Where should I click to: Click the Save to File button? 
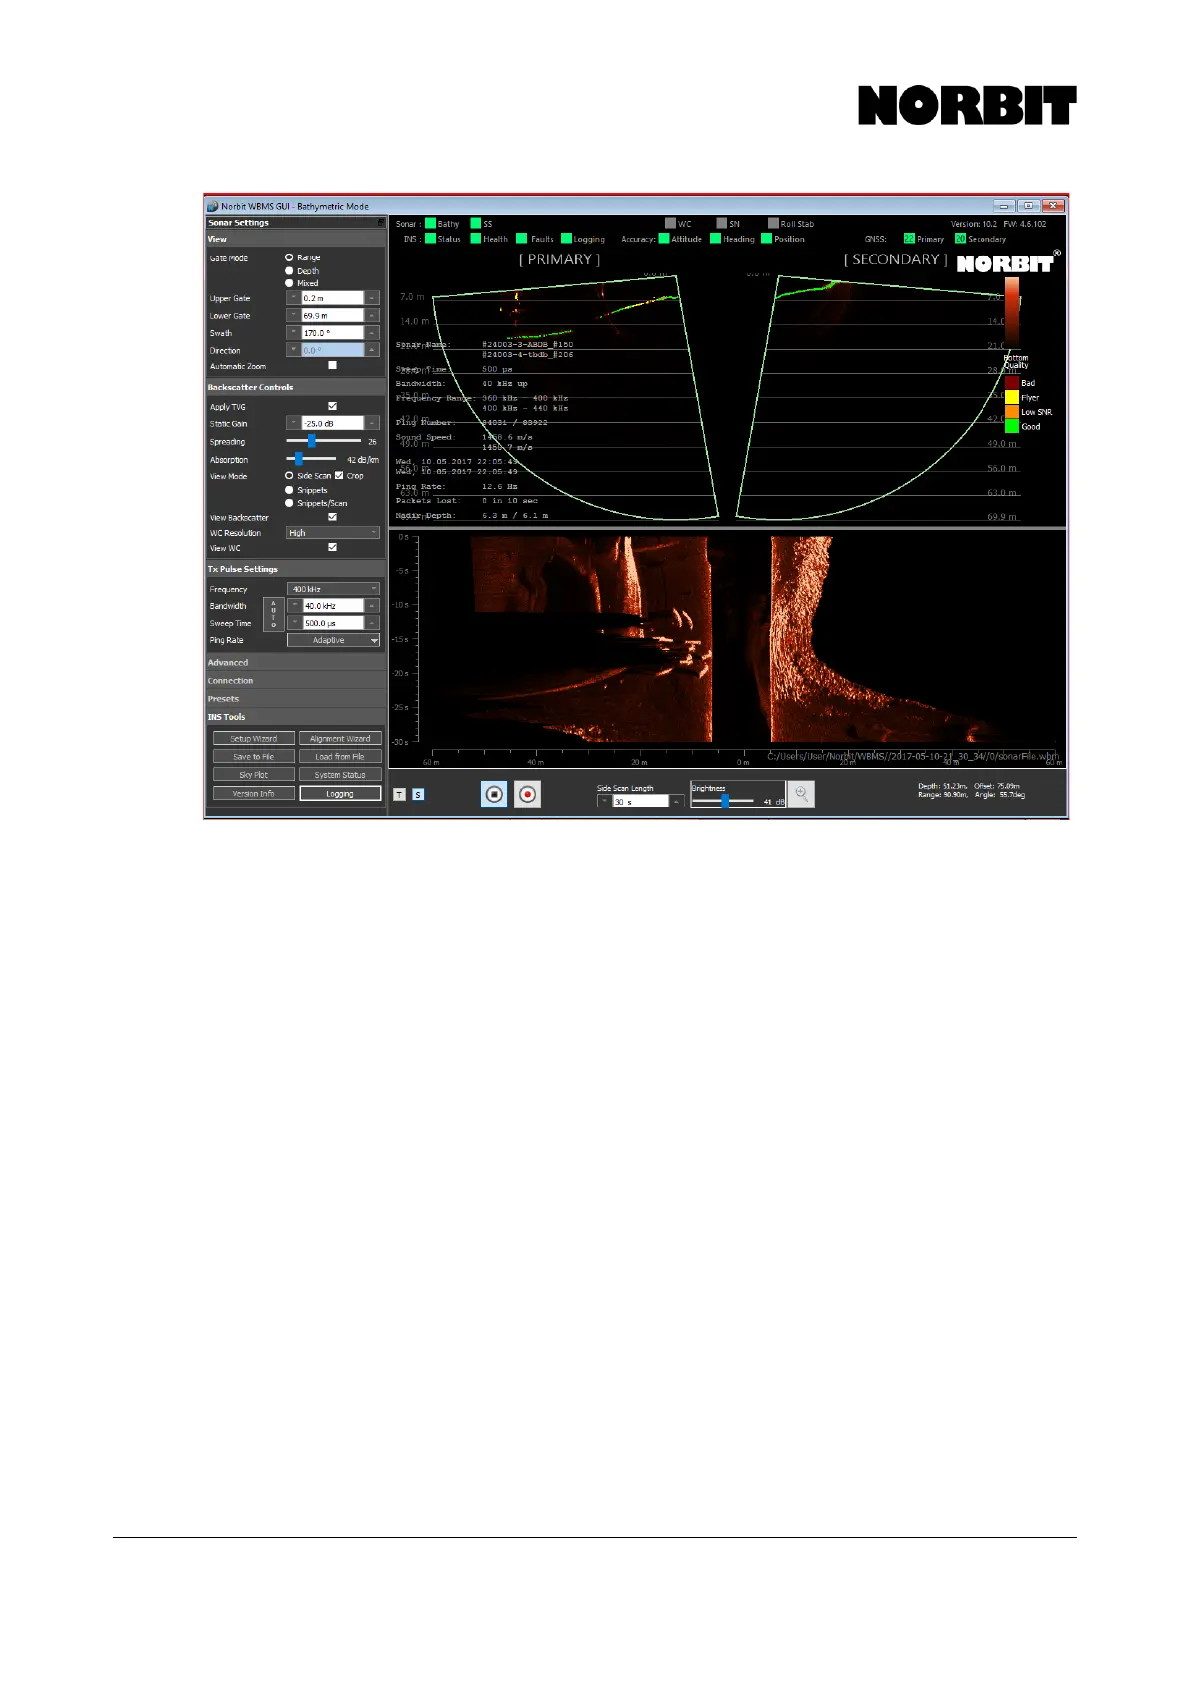coord(254,757)
